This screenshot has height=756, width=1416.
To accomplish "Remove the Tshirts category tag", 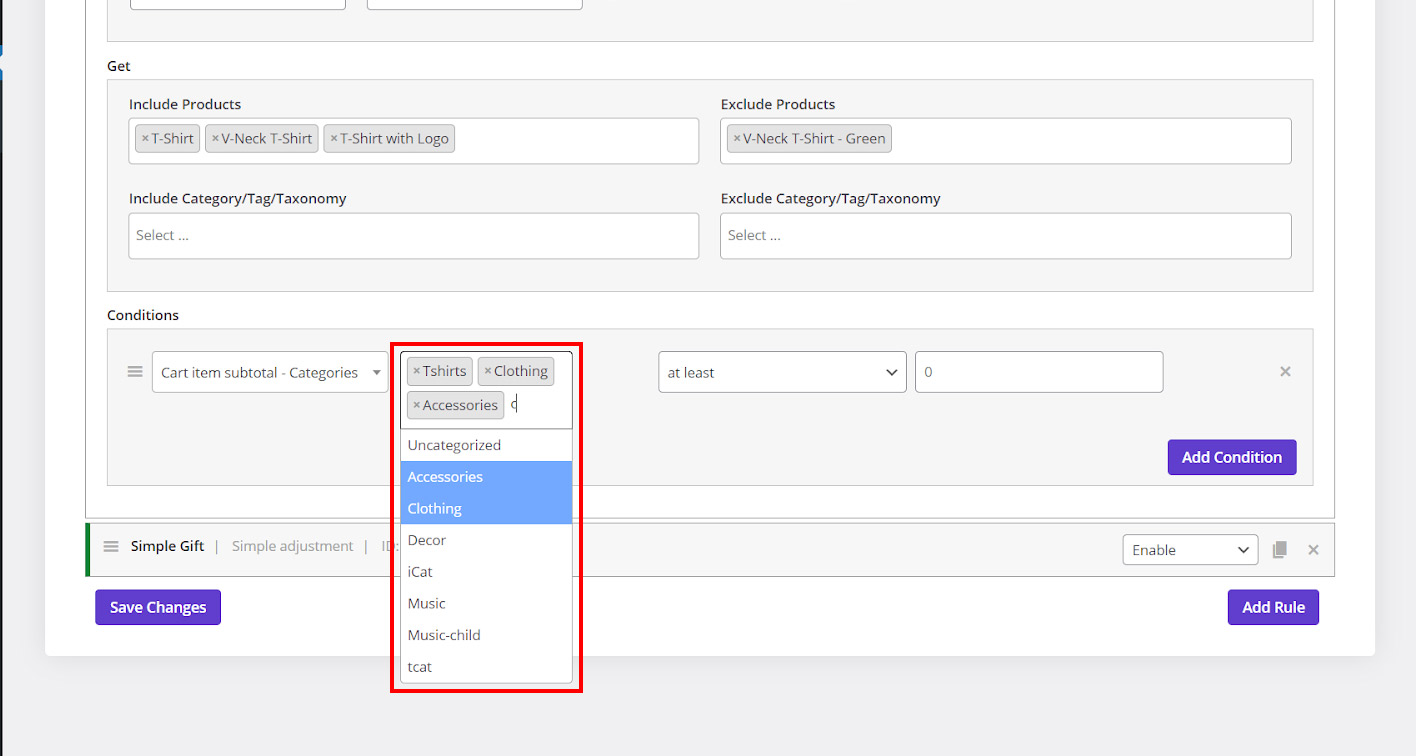I will pyautogui.click(x=417, y=372).
